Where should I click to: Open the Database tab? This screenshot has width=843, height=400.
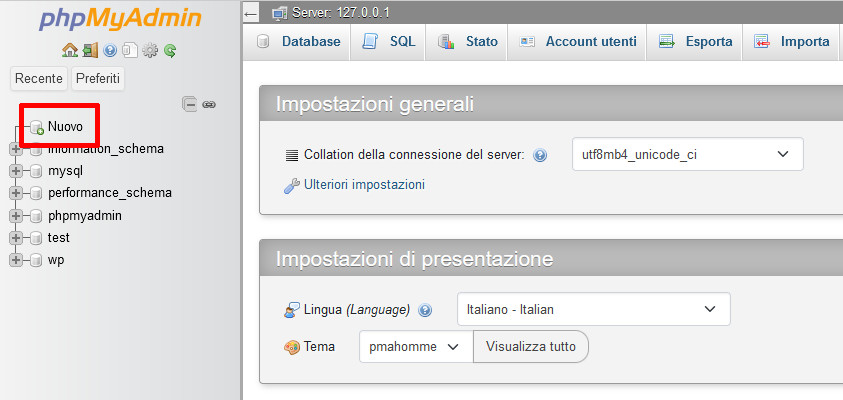point(298,42)
